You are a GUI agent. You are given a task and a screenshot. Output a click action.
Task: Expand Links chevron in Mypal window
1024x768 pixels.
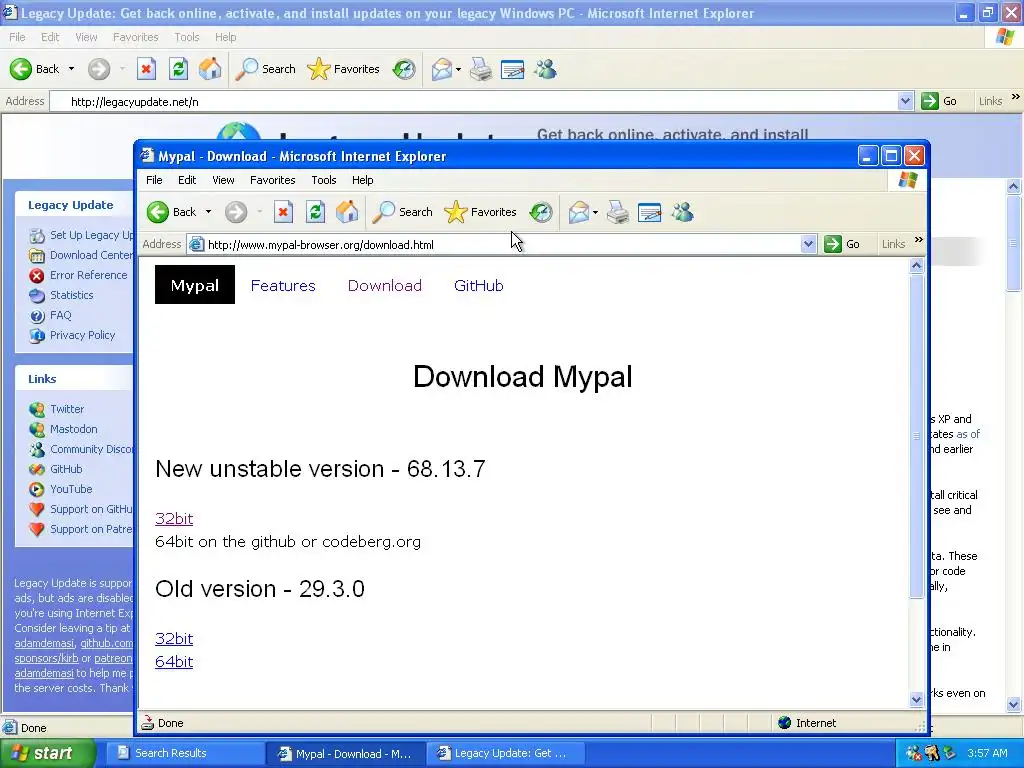919,240
